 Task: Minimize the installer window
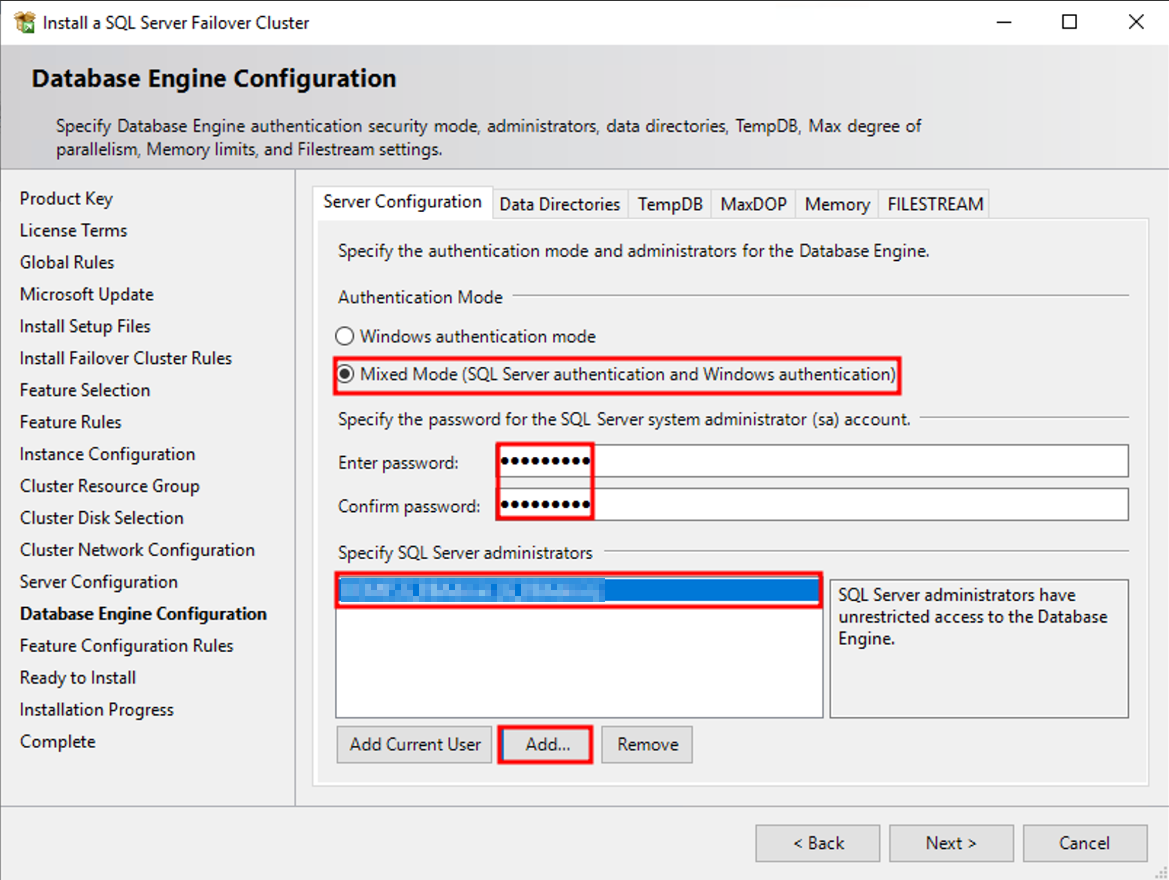click(1004, 22)
